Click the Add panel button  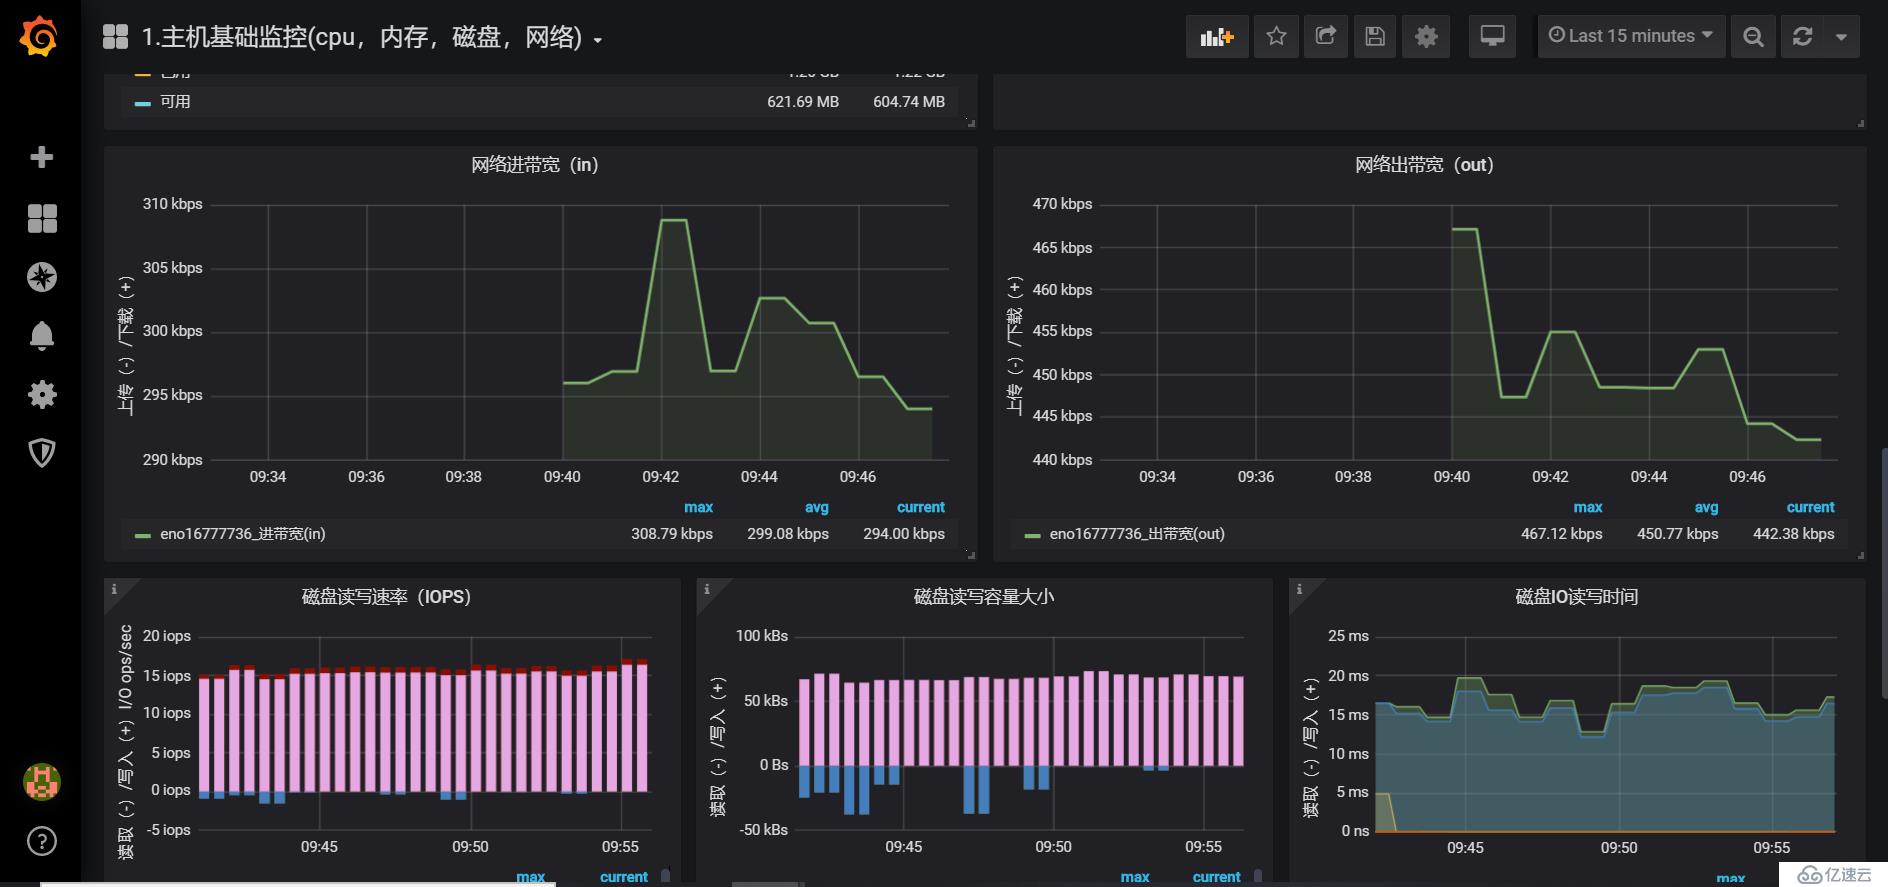point(1217,37)
